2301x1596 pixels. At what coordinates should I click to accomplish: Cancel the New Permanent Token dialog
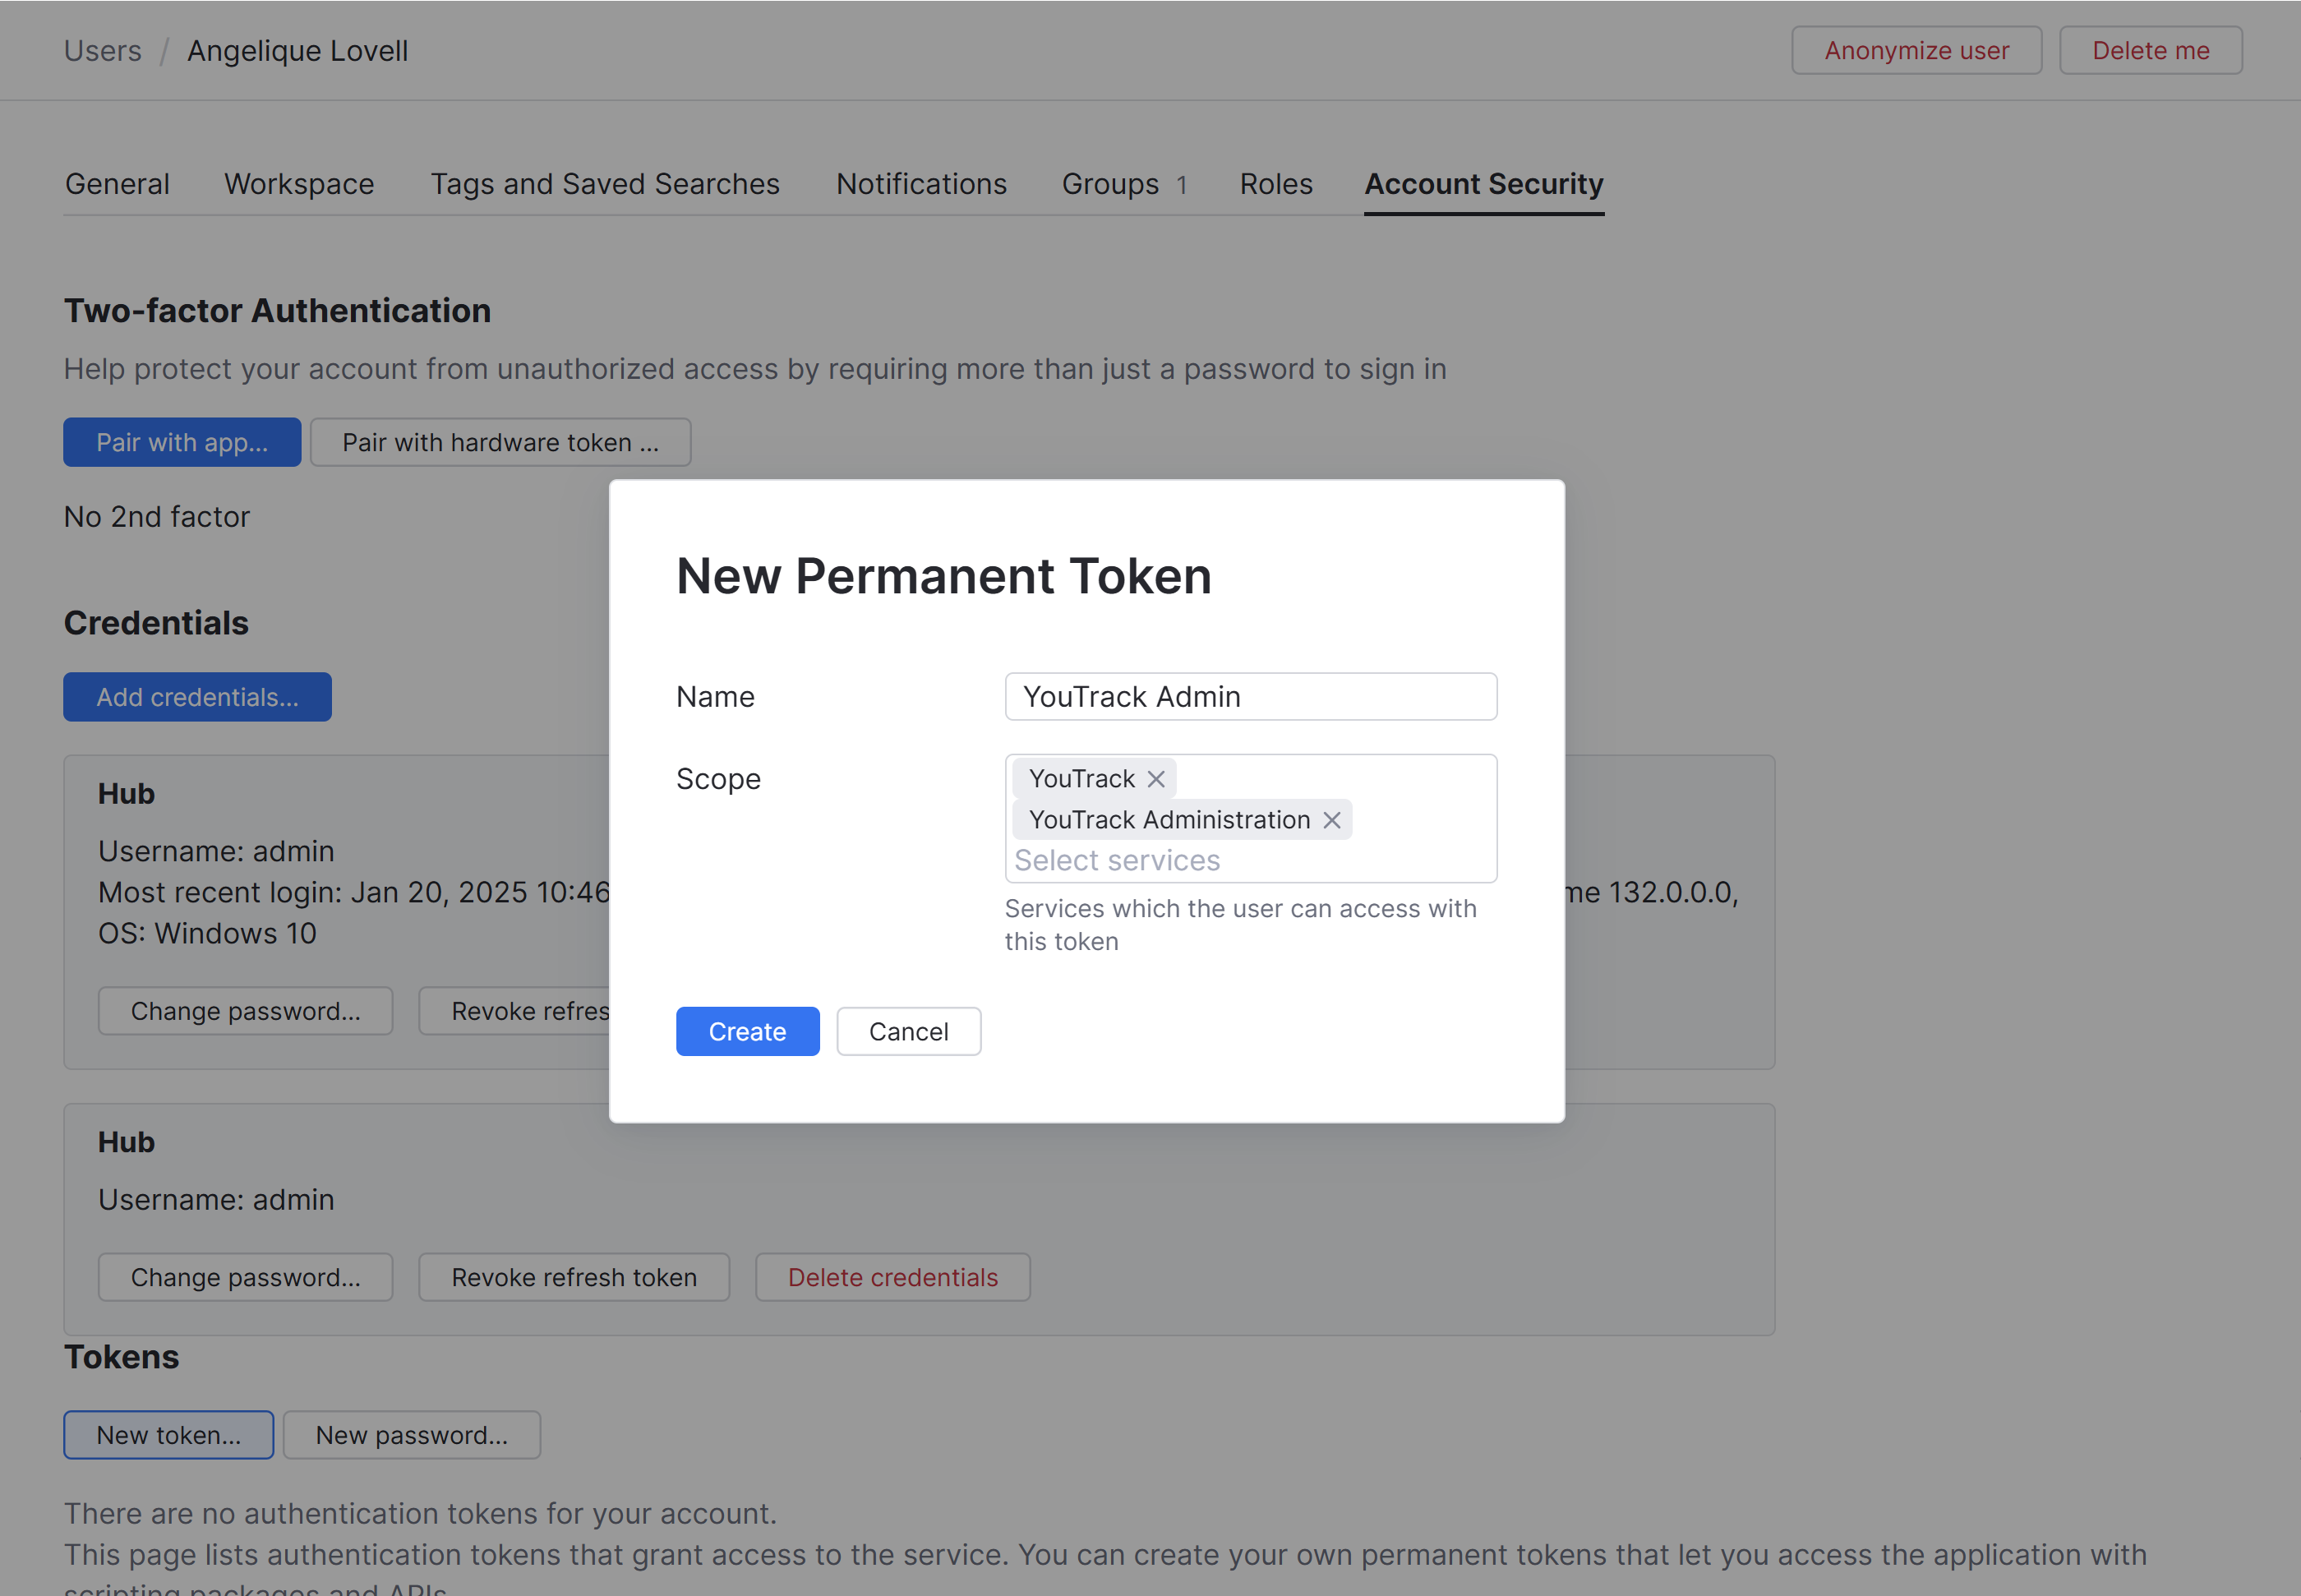(908, 1031)
